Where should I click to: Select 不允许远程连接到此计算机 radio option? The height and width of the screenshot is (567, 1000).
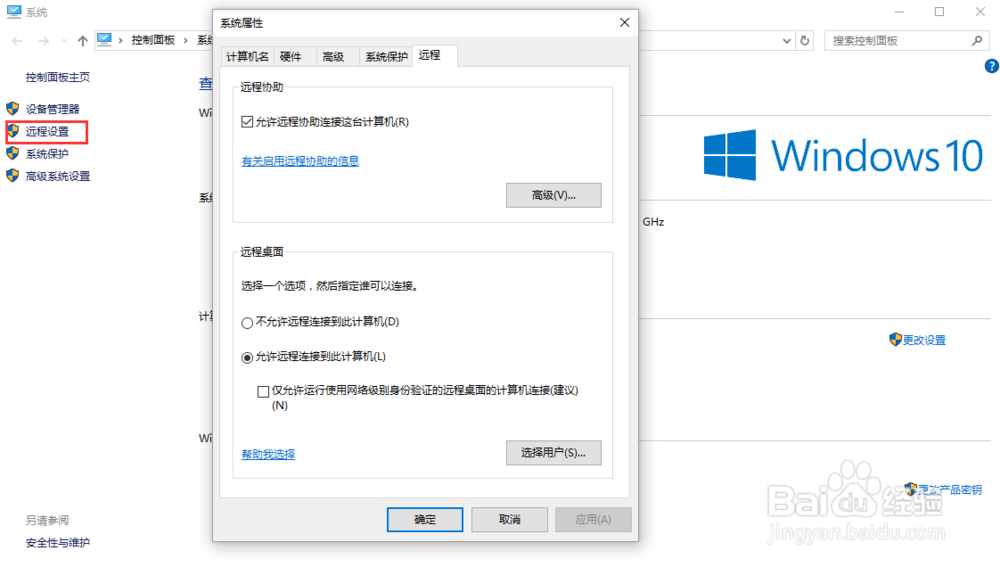(x=247, y=323)
